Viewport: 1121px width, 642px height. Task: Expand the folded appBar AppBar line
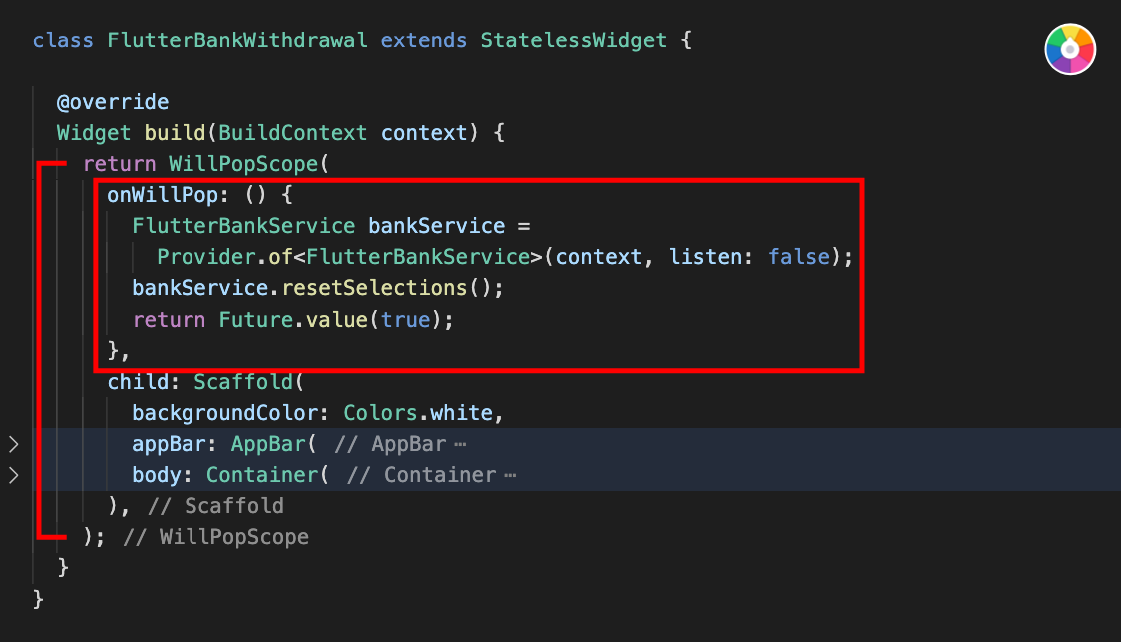click(14, 444)
